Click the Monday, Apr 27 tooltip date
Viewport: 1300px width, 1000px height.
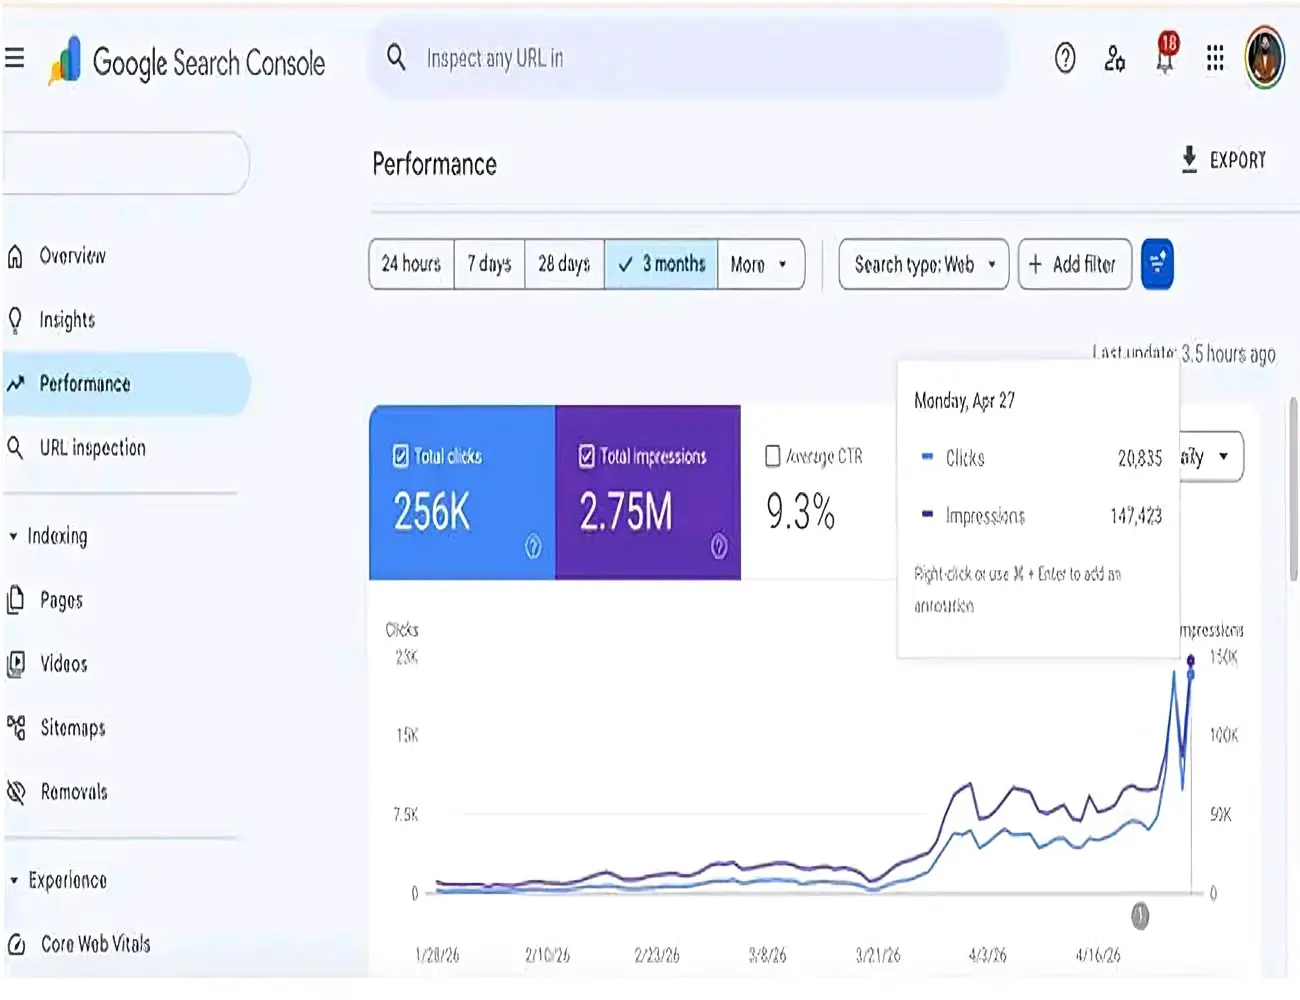(964, 401)
